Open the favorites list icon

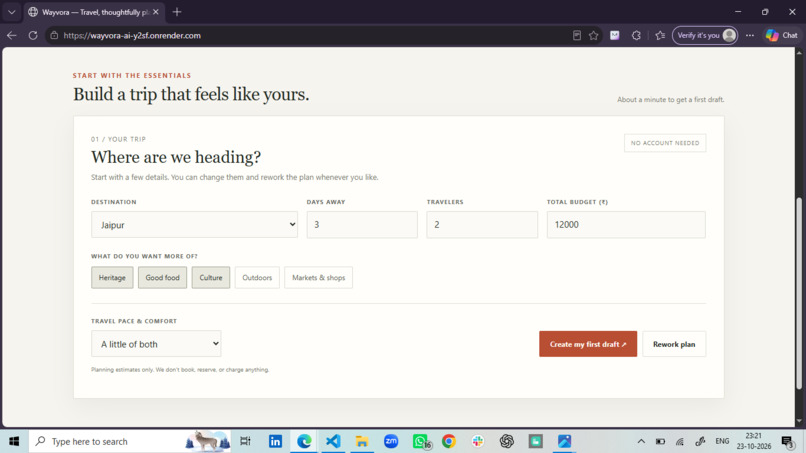pyautogui.click(x=660, y=35)
